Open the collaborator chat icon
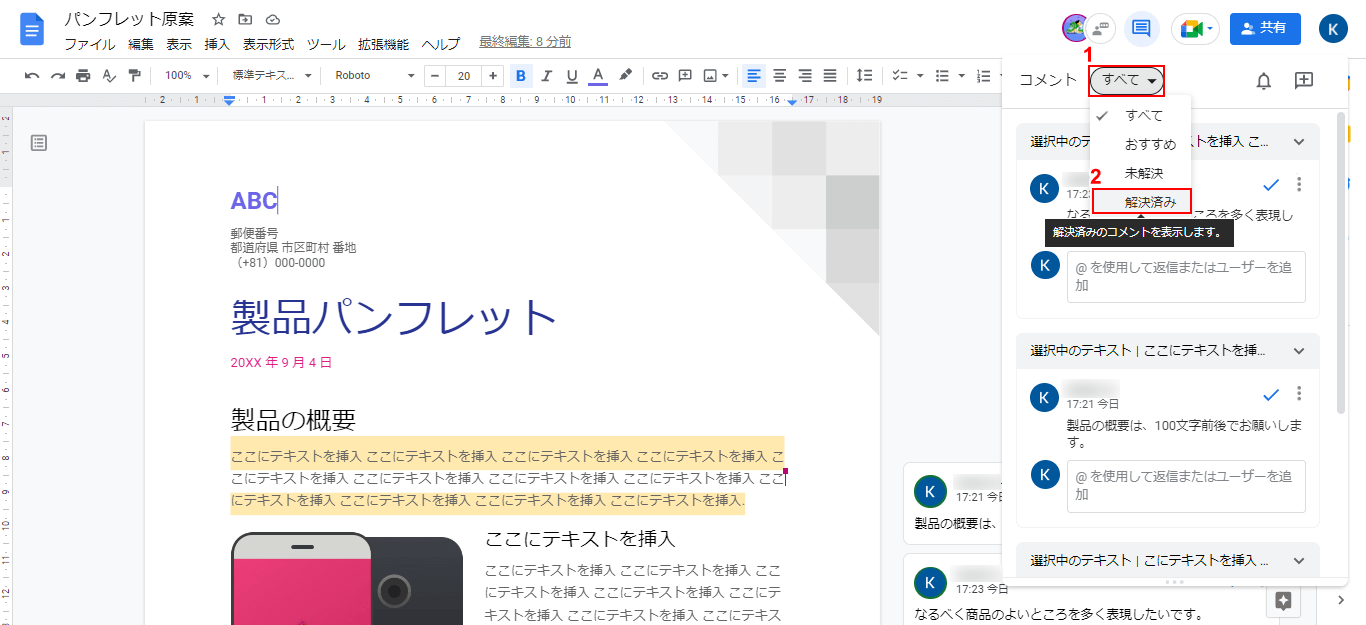1366x625 pixels. click(x=1101, y=29)
